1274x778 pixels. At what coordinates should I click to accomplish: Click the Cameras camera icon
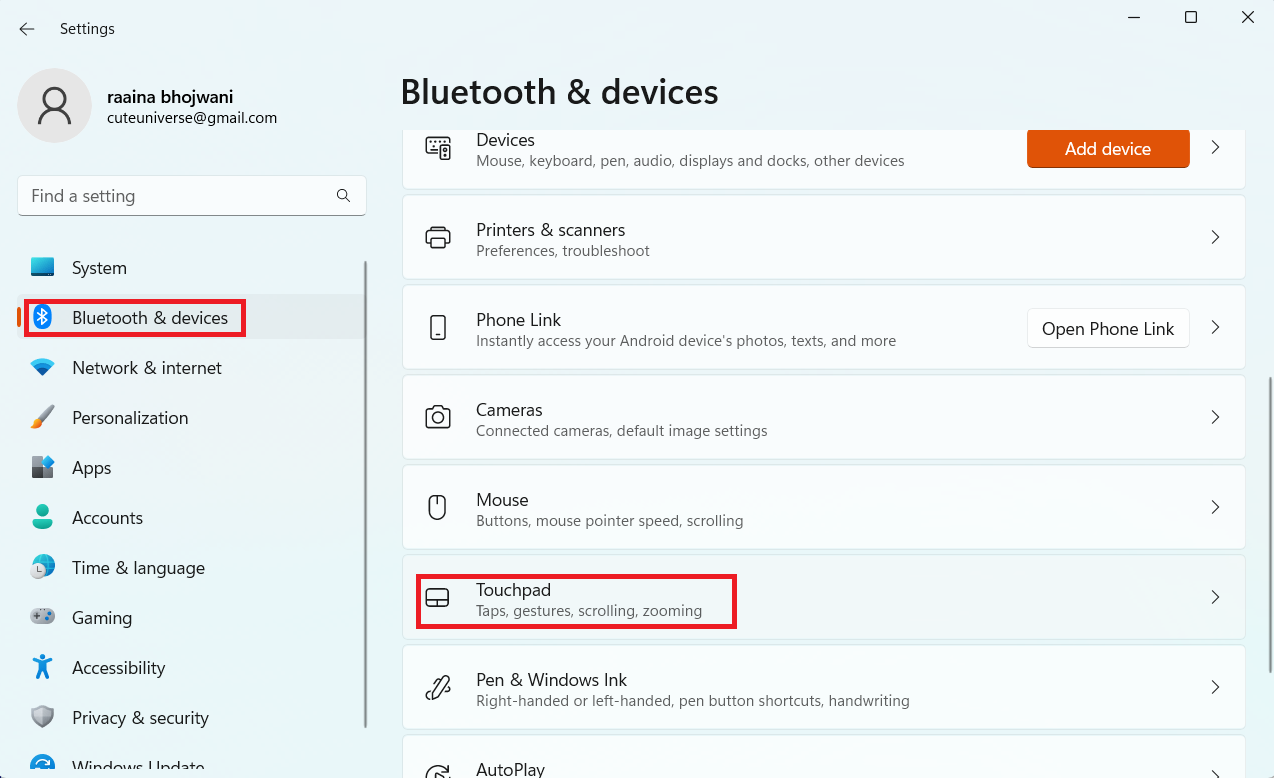tap(437, 418)
